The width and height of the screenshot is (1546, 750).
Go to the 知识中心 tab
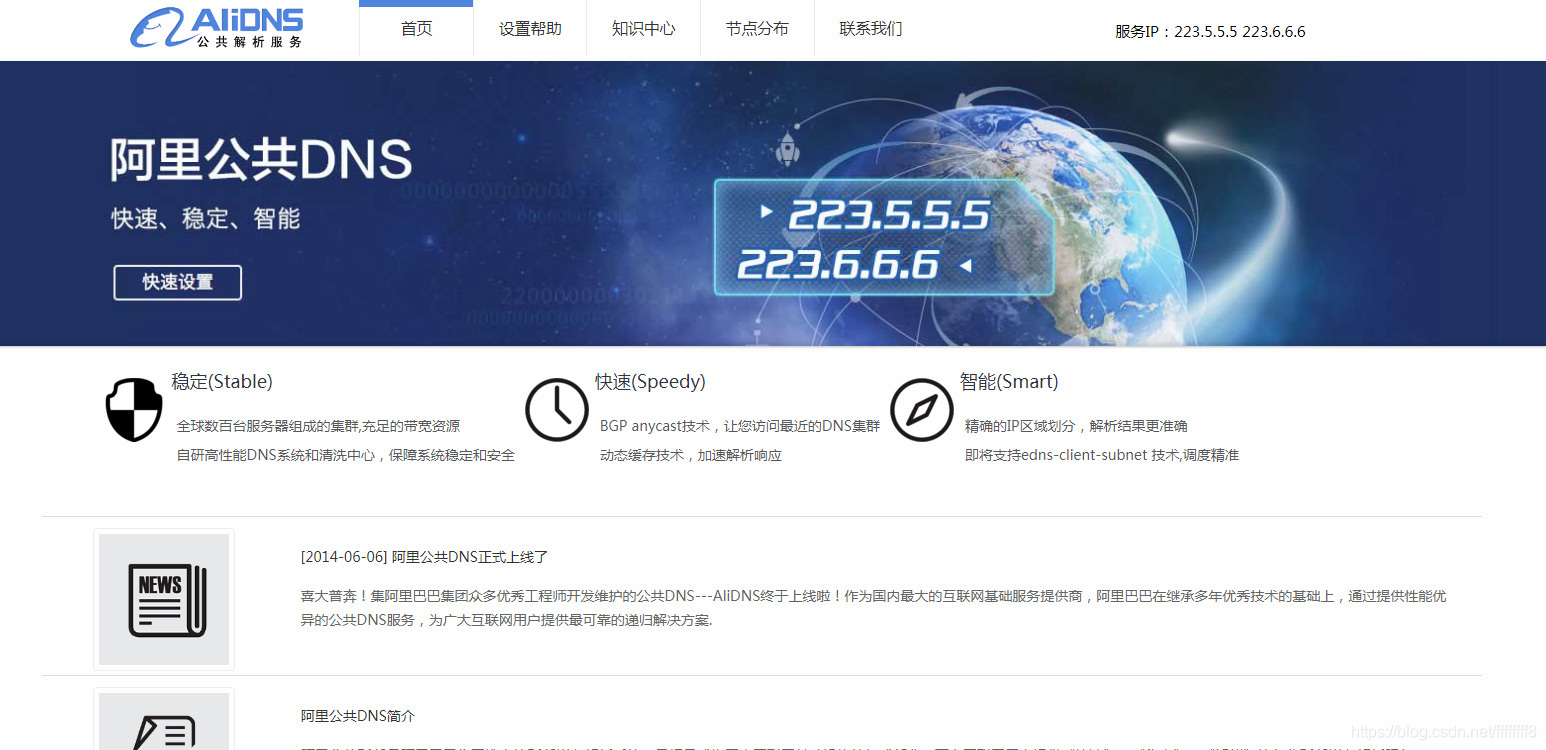(643, 29)
